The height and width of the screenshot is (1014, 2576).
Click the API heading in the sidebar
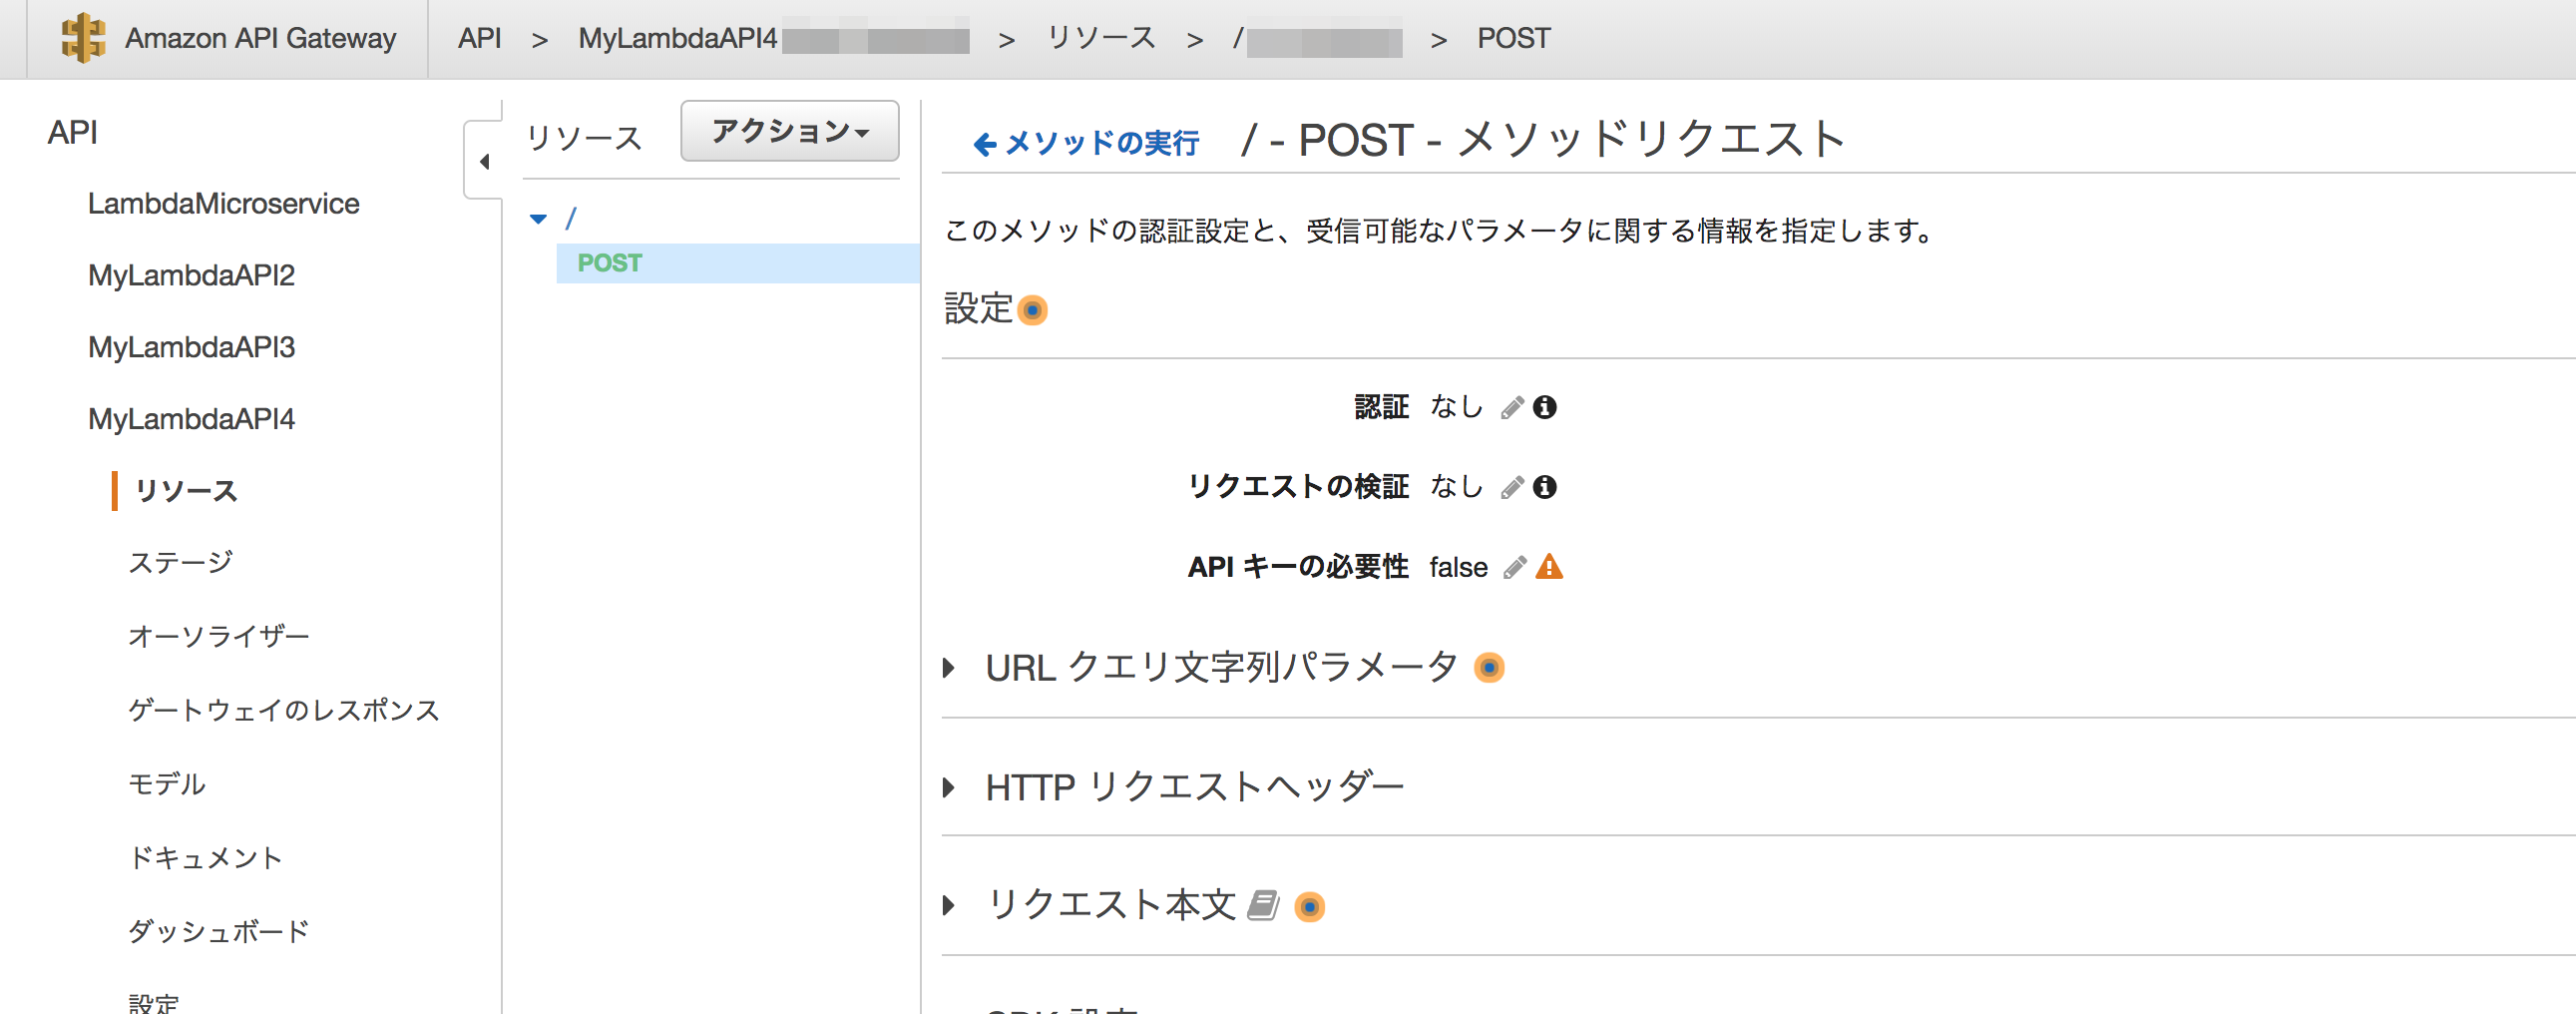point(72,132)
